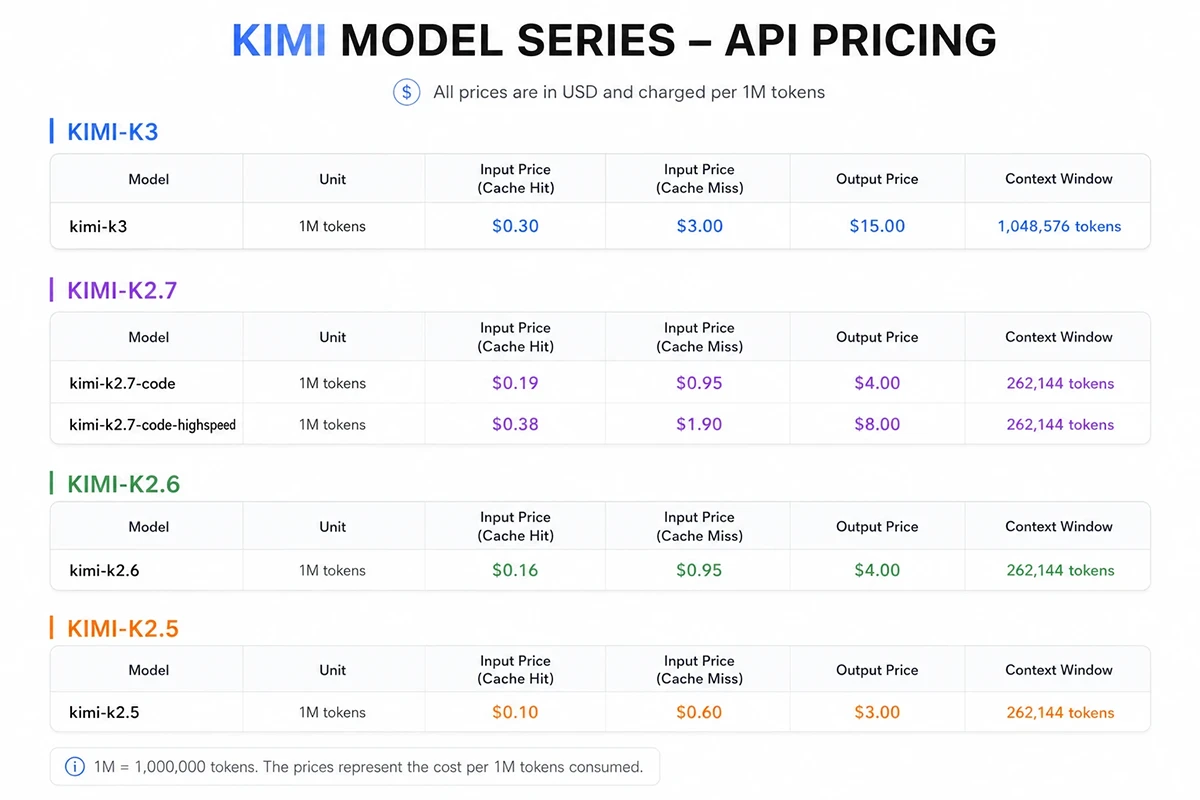The height and width of the screenshot is (800, 1200).
Task: Select the kimi-k2.7-code-highspeed model name
Action: [153, 425]
